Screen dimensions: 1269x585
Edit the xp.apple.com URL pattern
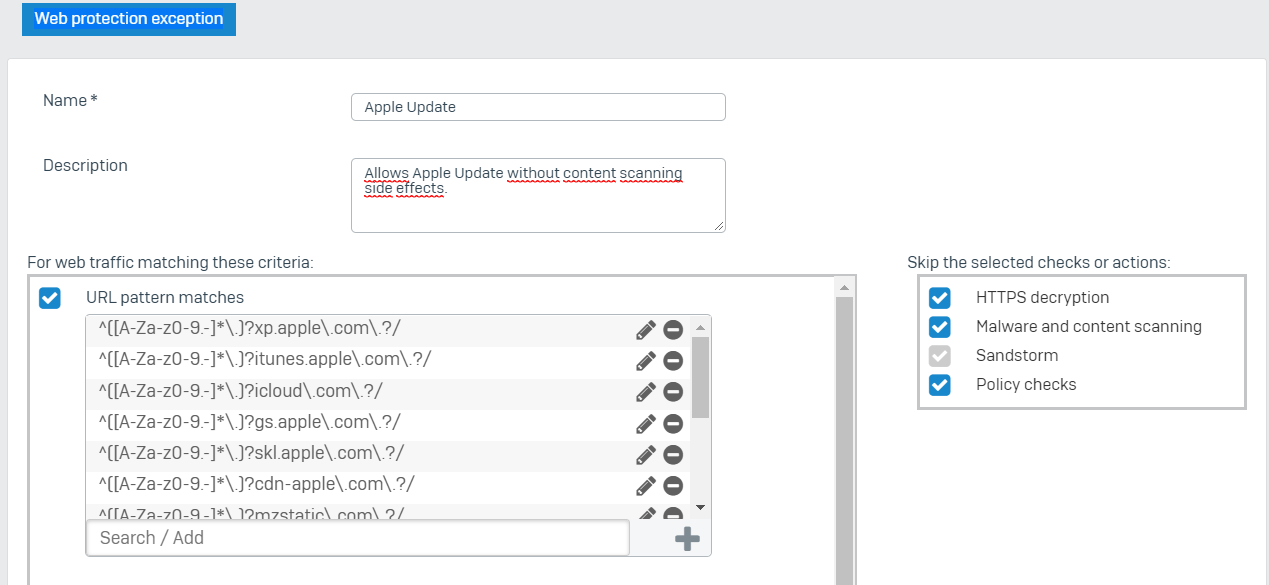pyautogui.click(x=646, y=330)
